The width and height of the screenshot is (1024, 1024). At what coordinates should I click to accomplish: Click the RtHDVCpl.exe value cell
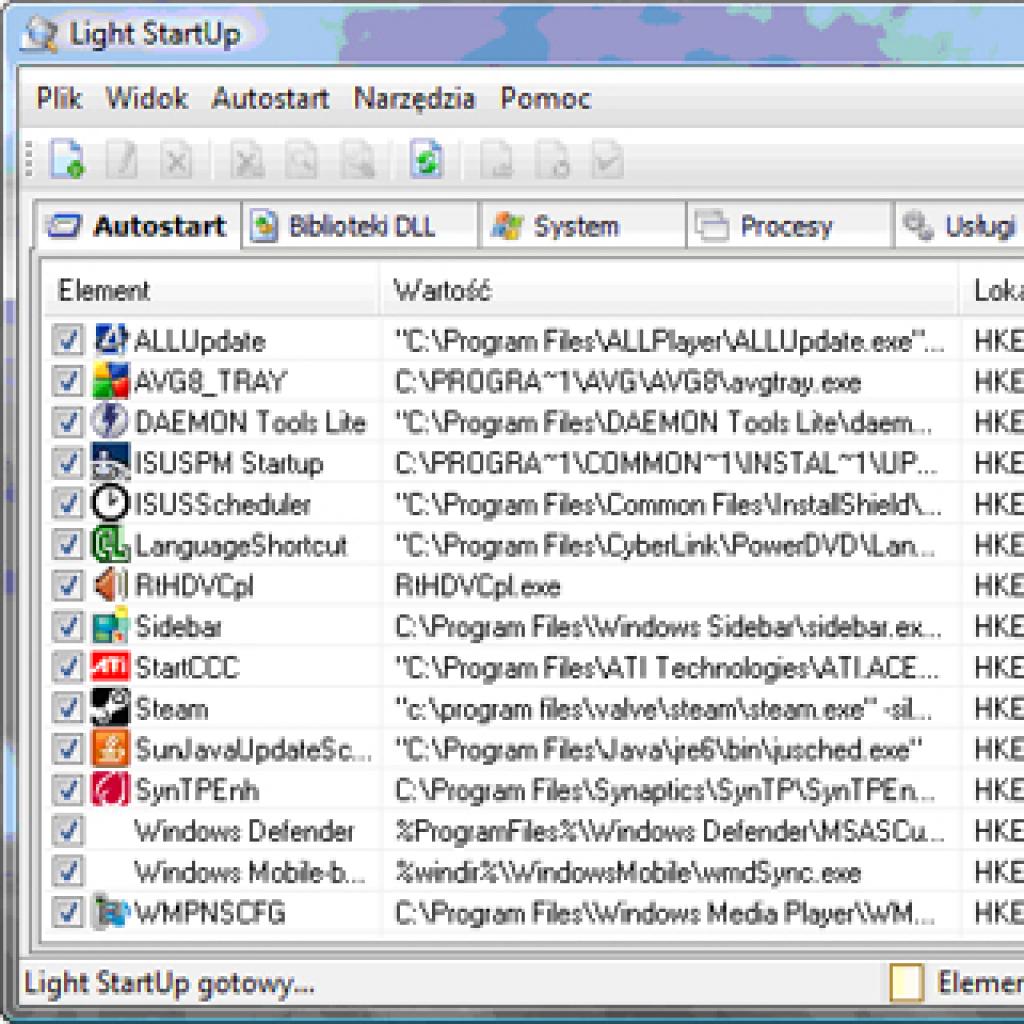pos(477,586)
